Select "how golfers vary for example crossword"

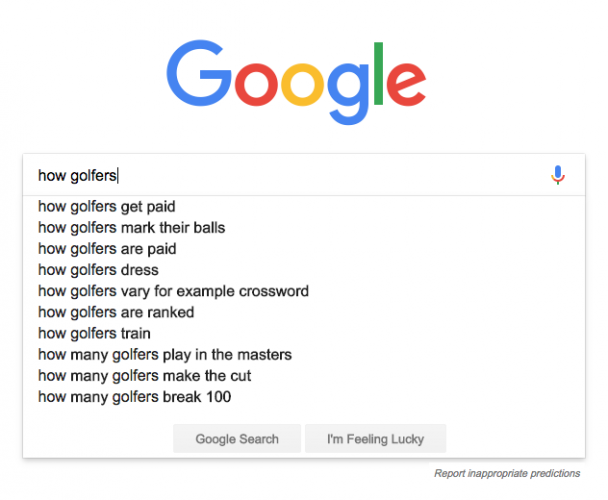(x=173, y=291)
